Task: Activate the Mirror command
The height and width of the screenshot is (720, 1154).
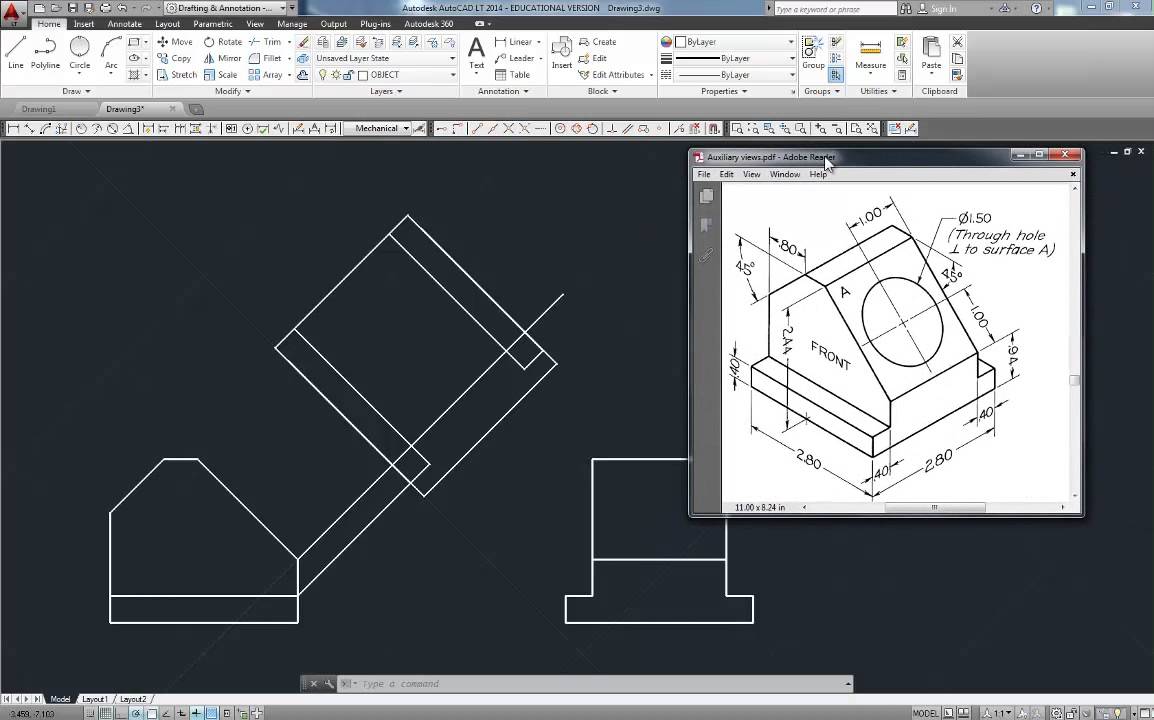Action: coord(222,58)
